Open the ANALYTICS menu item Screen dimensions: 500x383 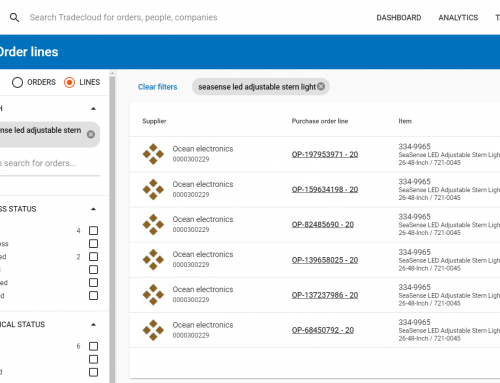click(x=458, y=18)
